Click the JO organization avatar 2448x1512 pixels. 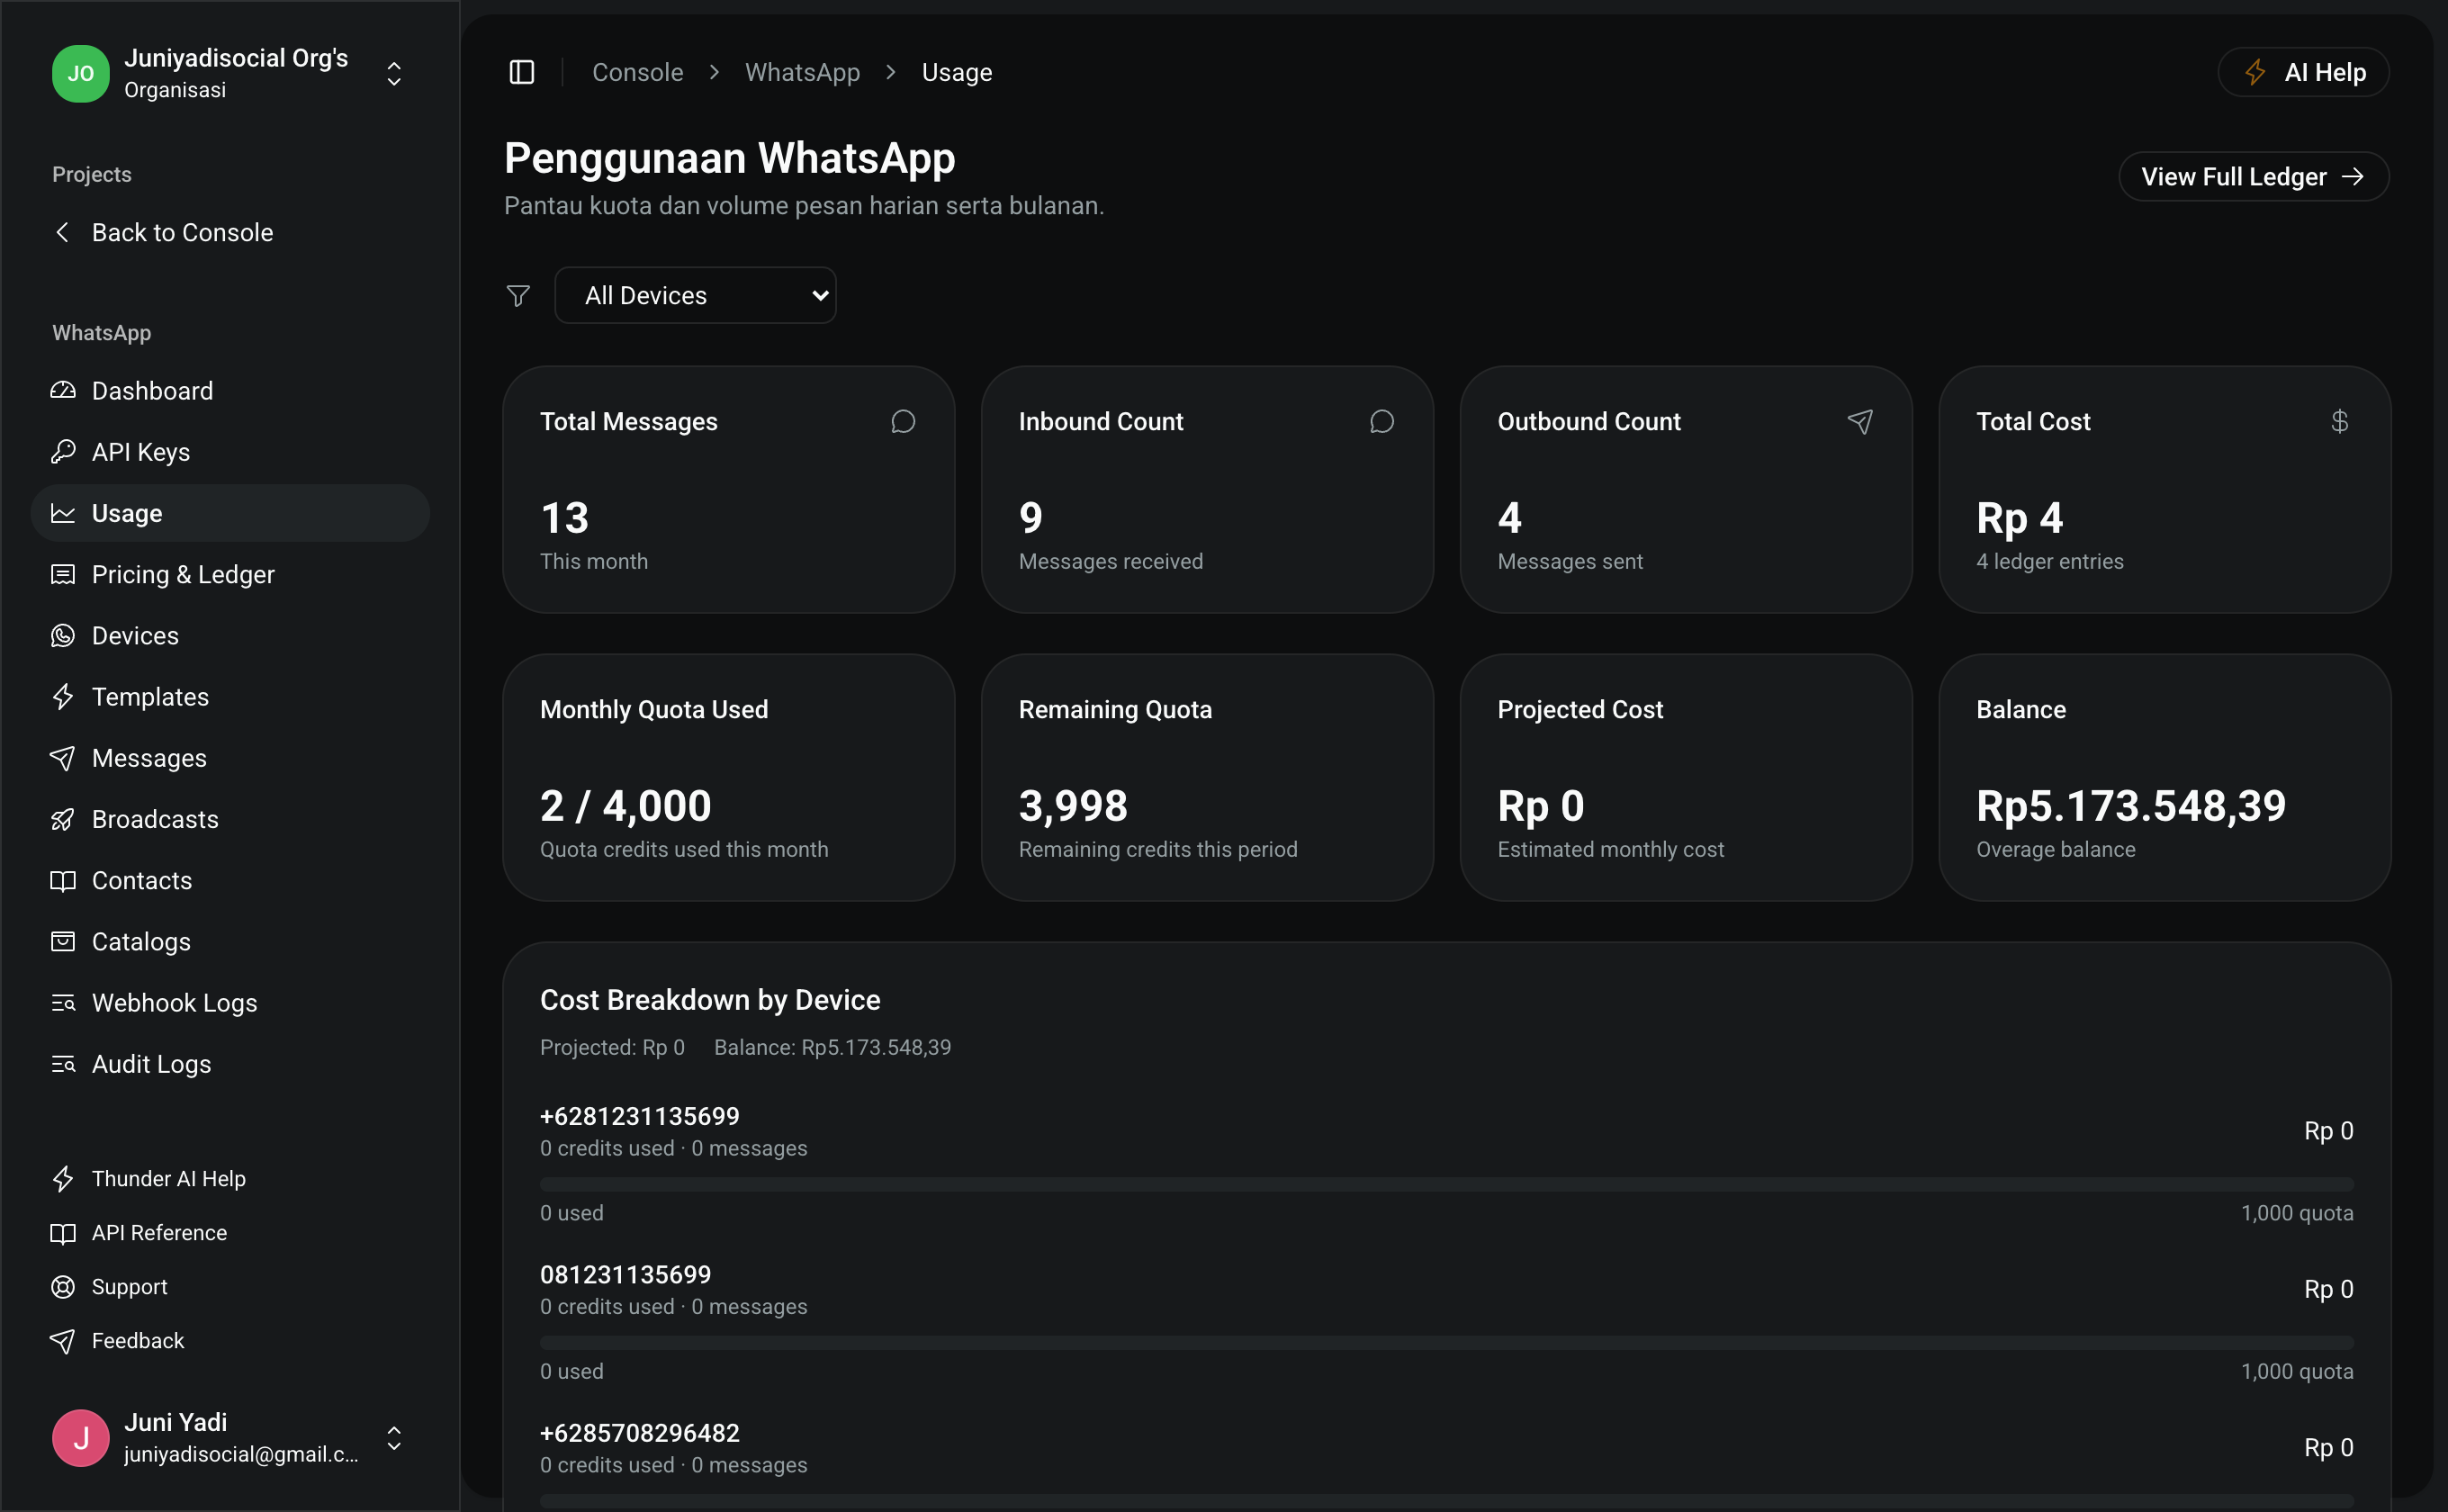coord(80,73)
